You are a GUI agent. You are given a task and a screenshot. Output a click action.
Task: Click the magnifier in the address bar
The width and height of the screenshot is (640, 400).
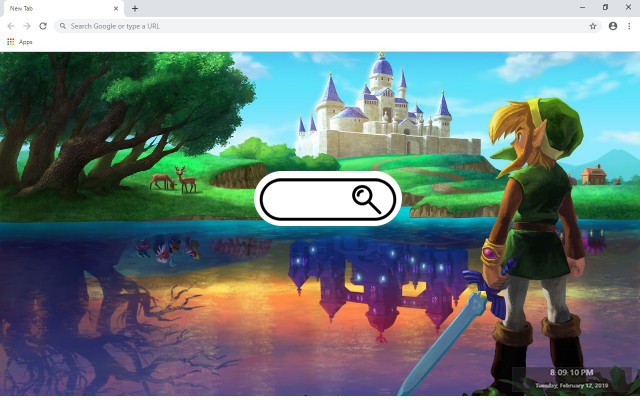pyautogui.click(x=63, y=26)
